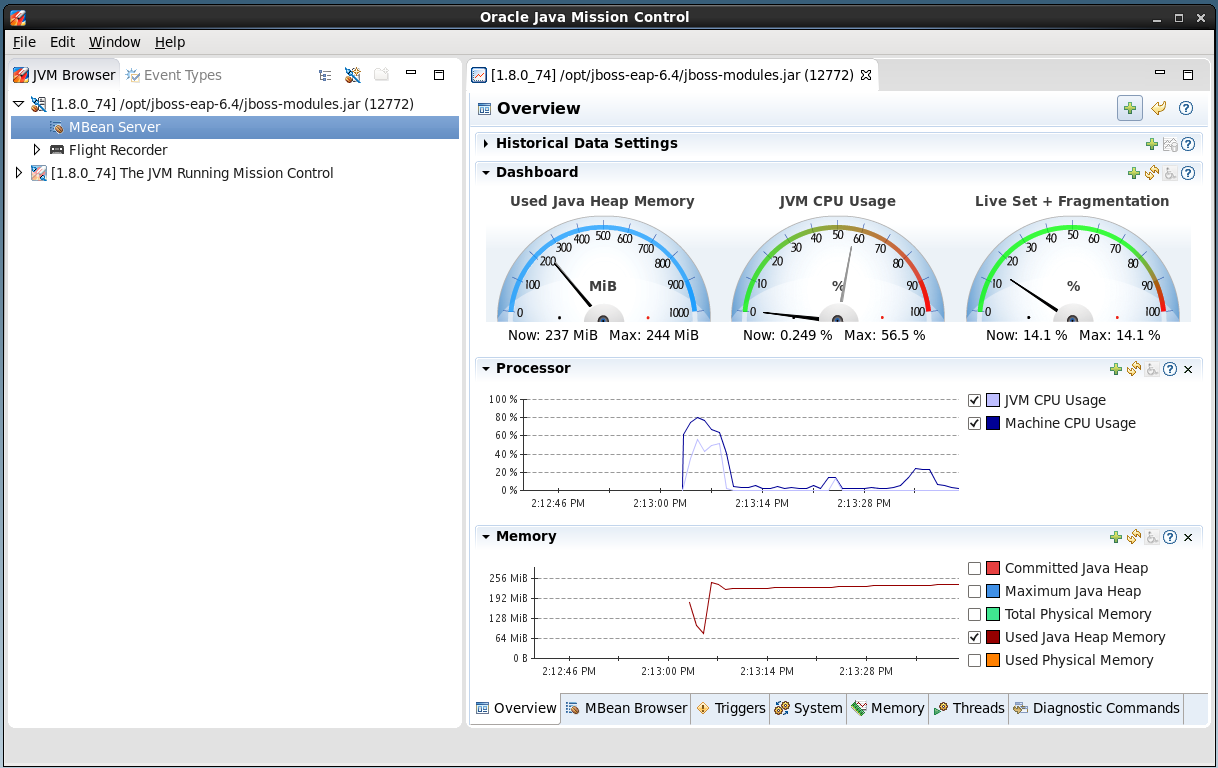The height and width of the screenshot is (768, 1218).
Task: Switch to the Event Types tab
Action: pos(173,75)
